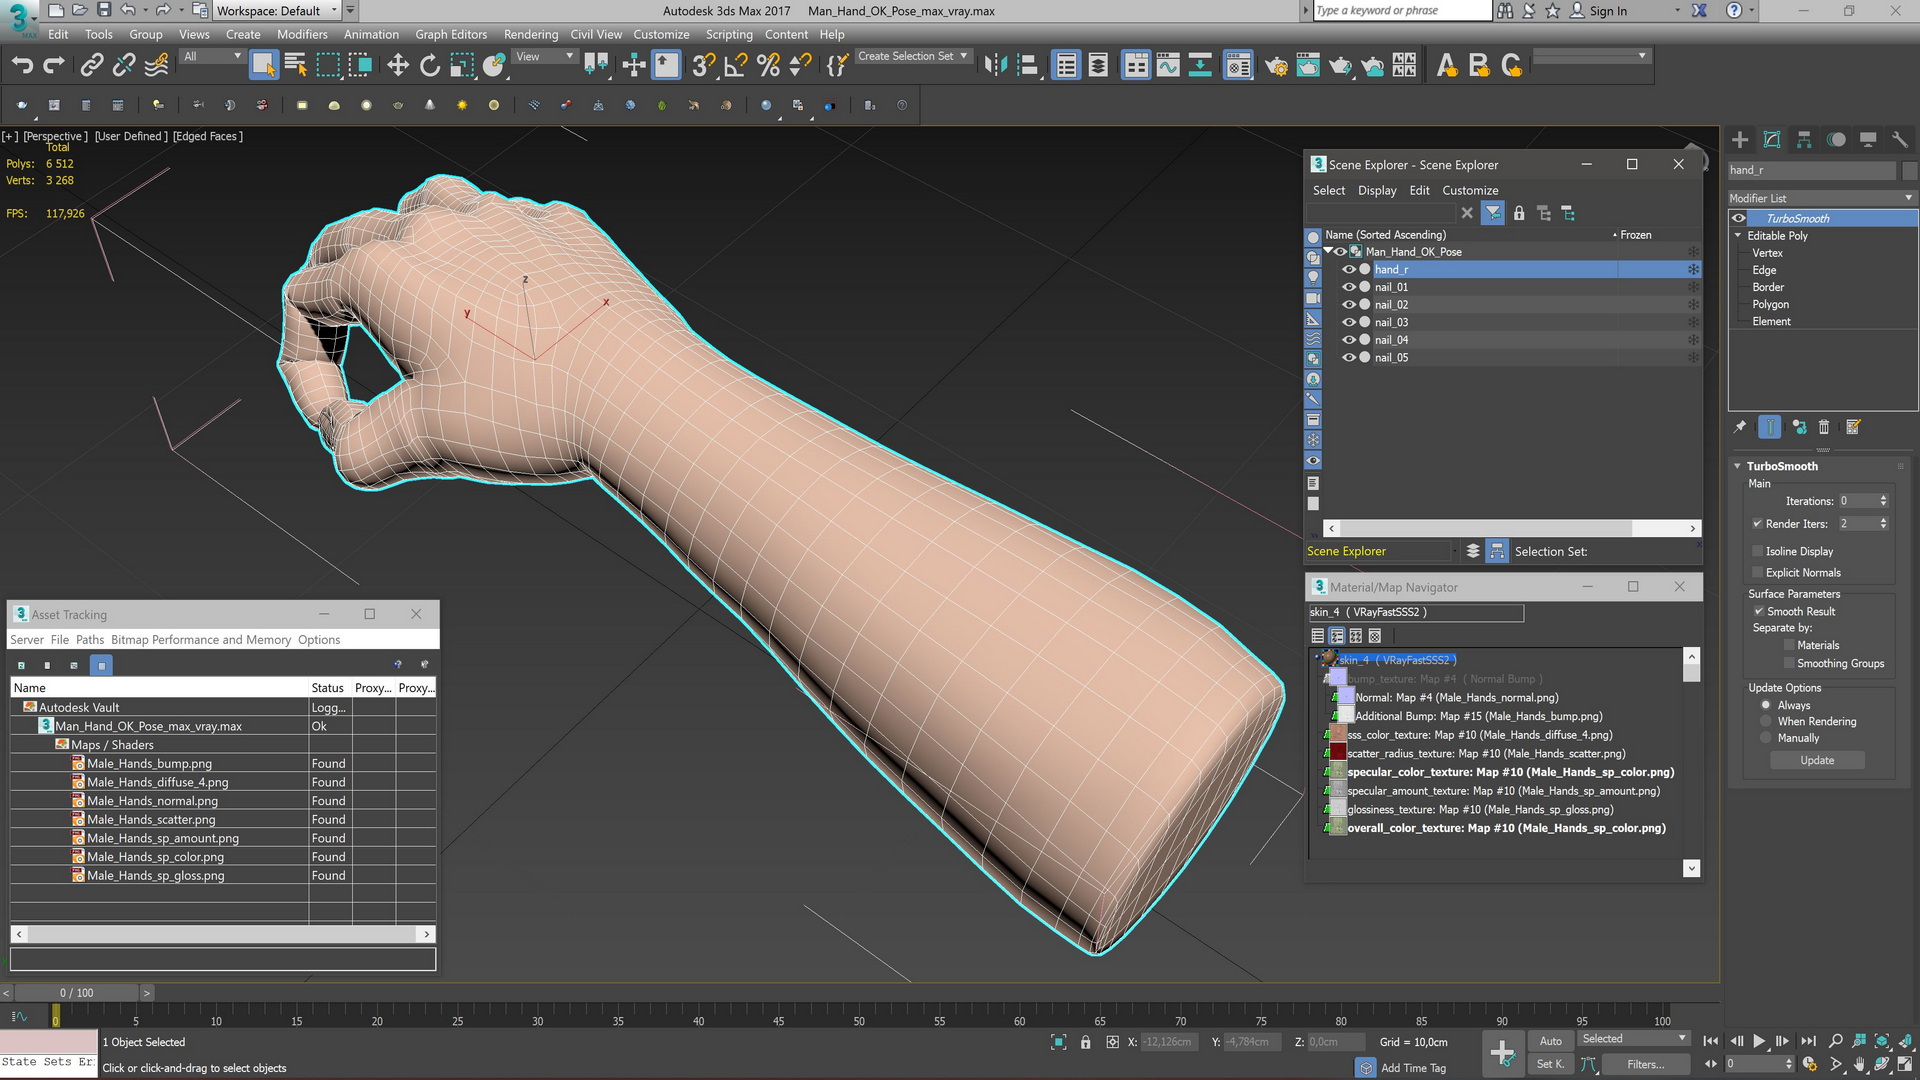Select the Rotate tool in toolbar
The width and height of the screenshot is (1920, 1080).
[x=430, y=66]
